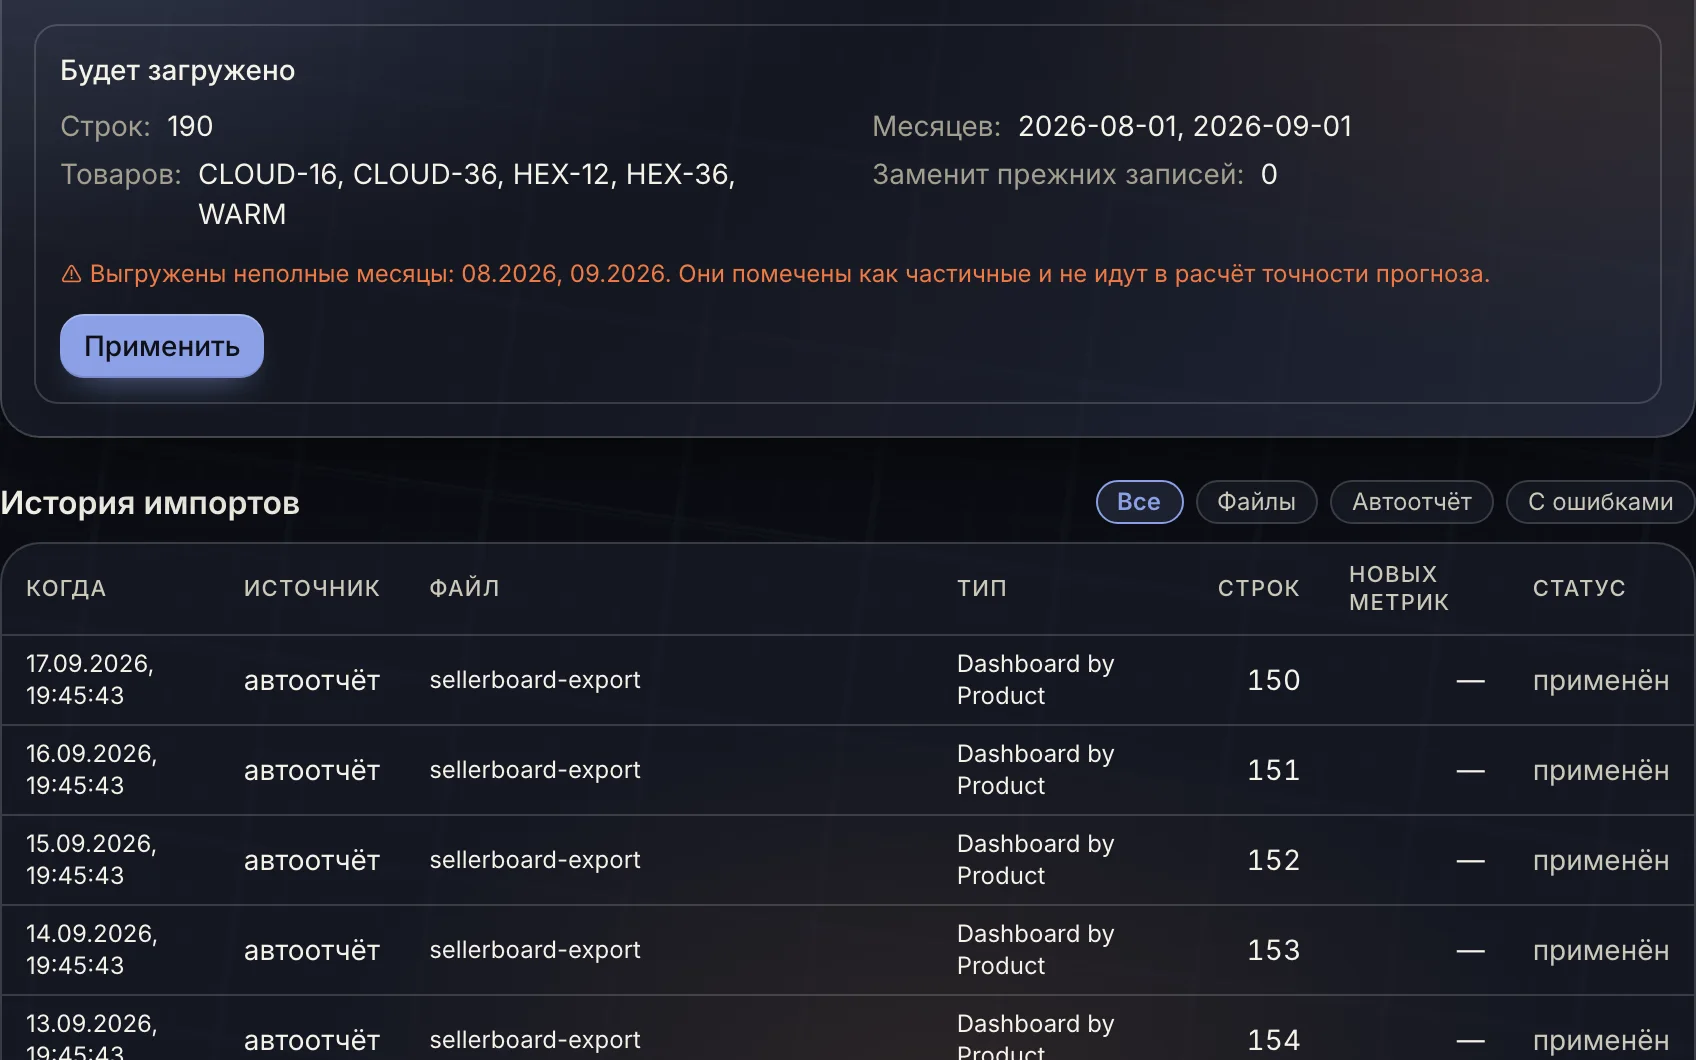Switch to the Файлы filter
This screenshot has height=1060, width=1696.
click(x=1256, y=502)
